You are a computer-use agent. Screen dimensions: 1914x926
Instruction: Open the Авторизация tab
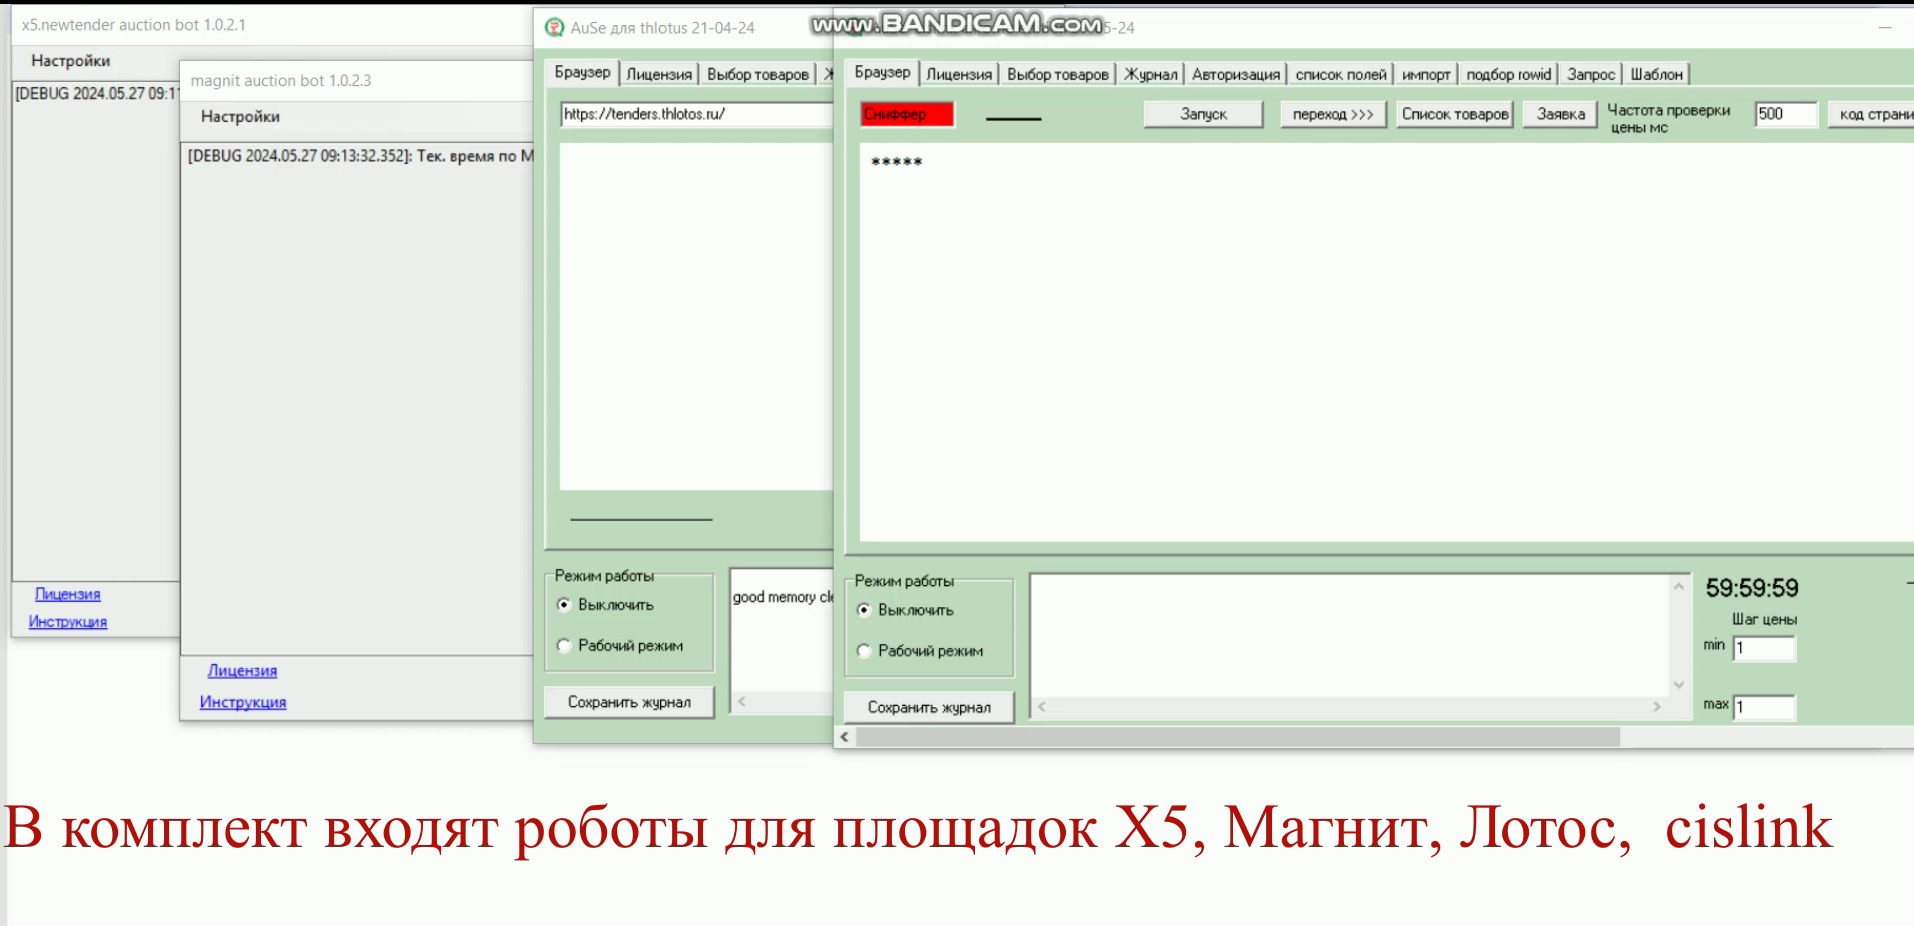(x=1236, y=74)
